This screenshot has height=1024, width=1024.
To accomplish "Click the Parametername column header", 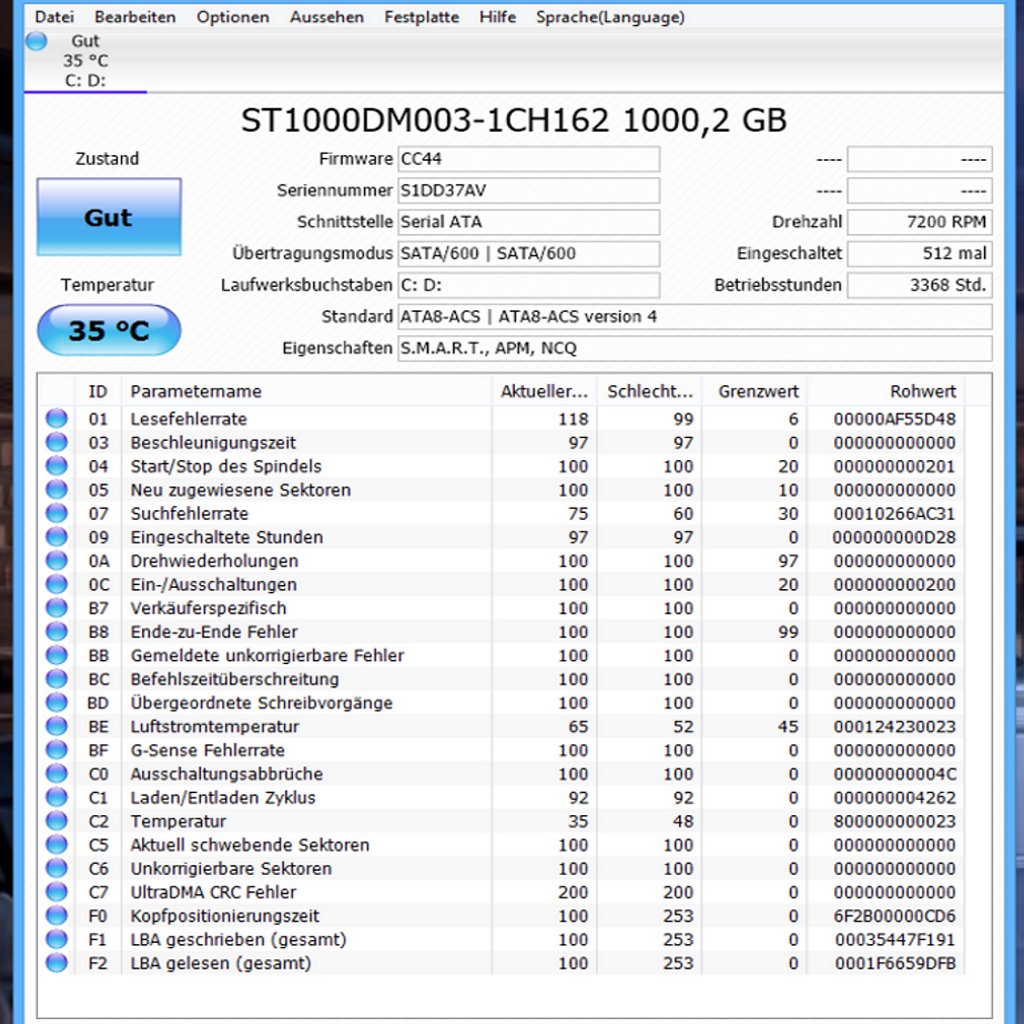I will click(307, 391).
